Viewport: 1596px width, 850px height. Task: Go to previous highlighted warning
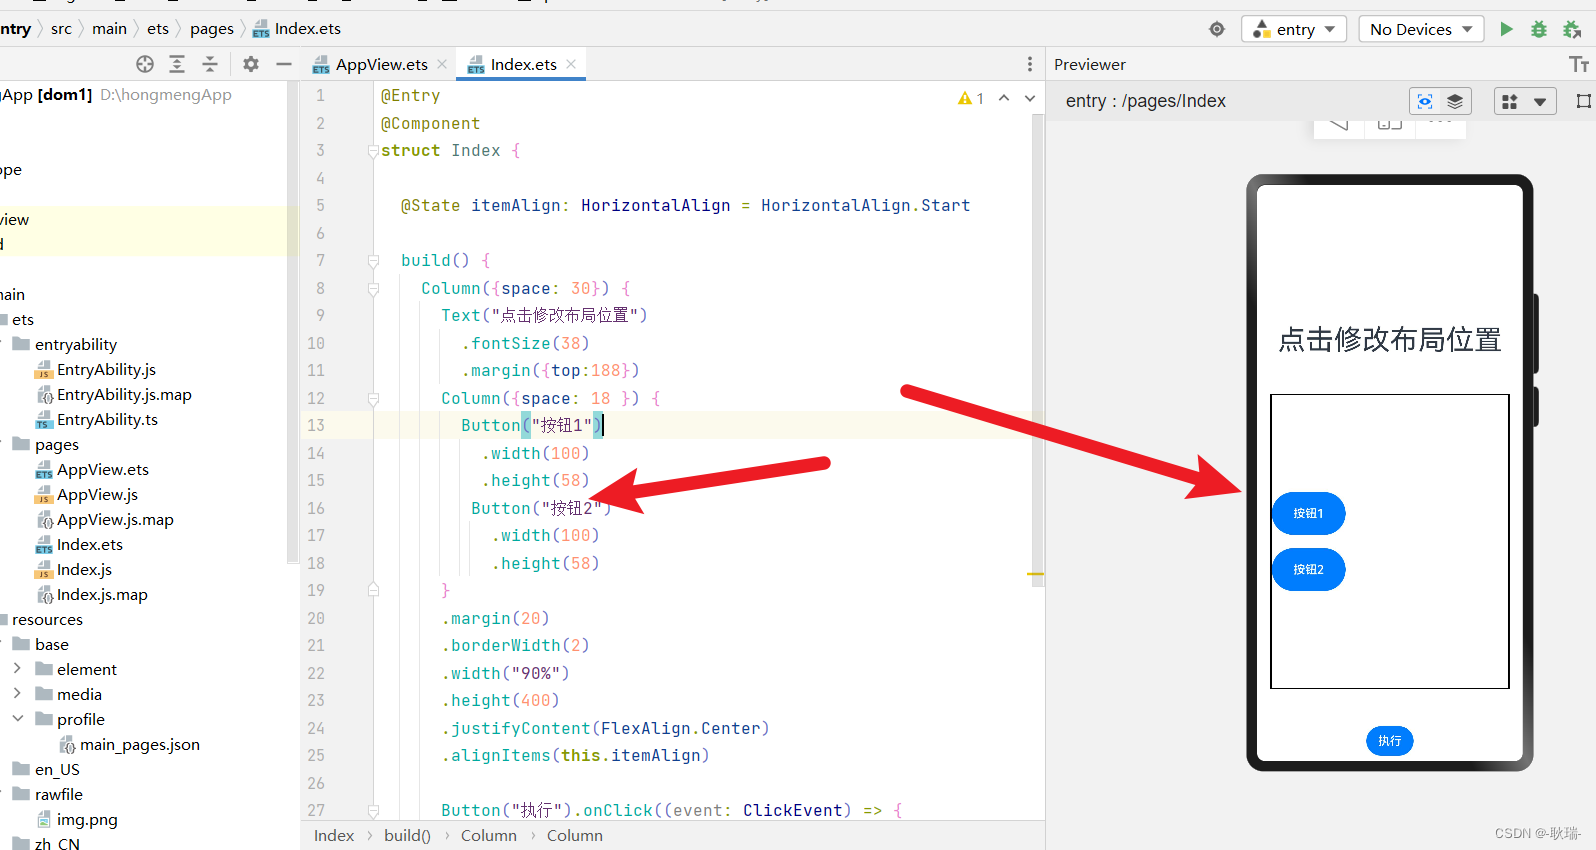point(1004,98)
